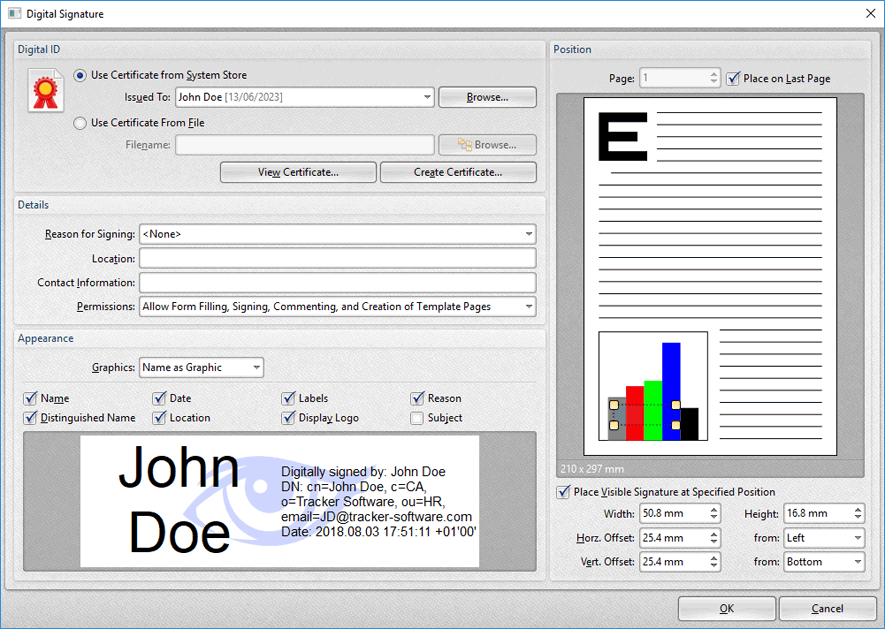Disable the Display Logo checkbox
Screen dimensions: 885x629
[288, 418]
